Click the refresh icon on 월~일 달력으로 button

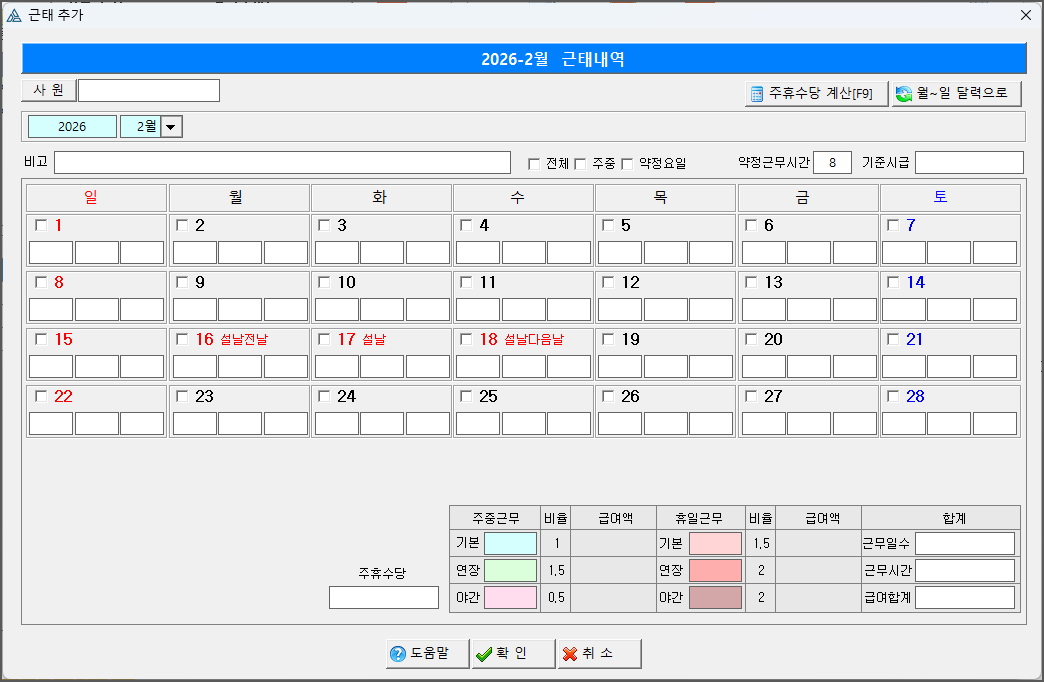pyautogui.click(x=904, y=94)
